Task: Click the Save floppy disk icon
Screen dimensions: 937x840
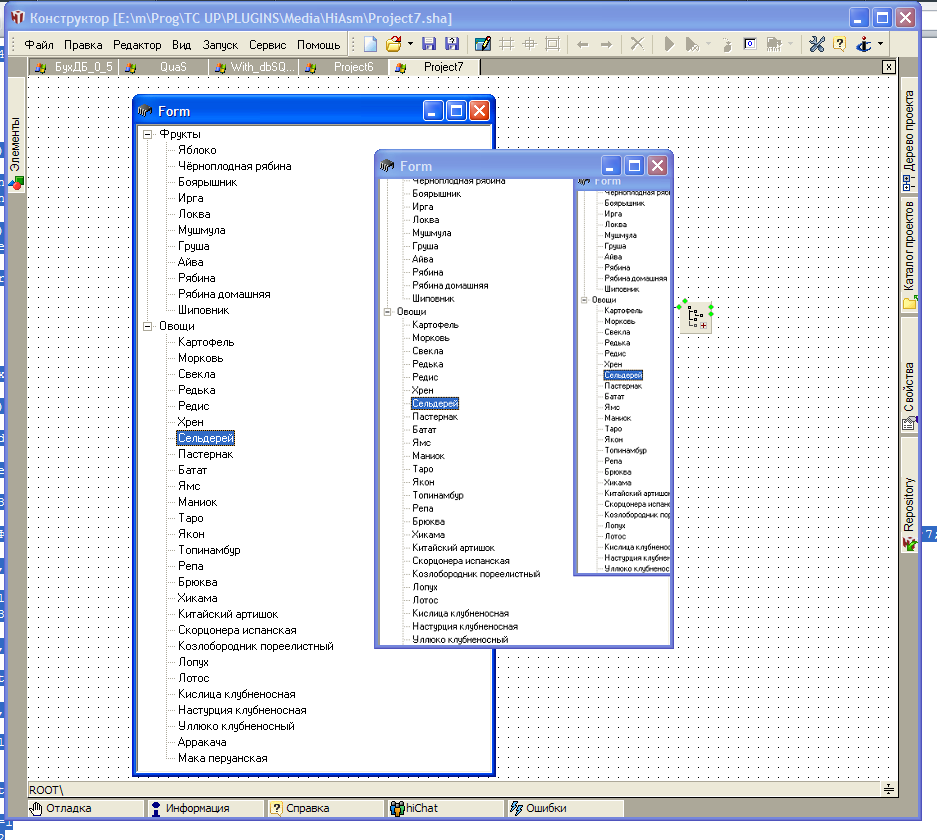Action: [x=429, y=44]
